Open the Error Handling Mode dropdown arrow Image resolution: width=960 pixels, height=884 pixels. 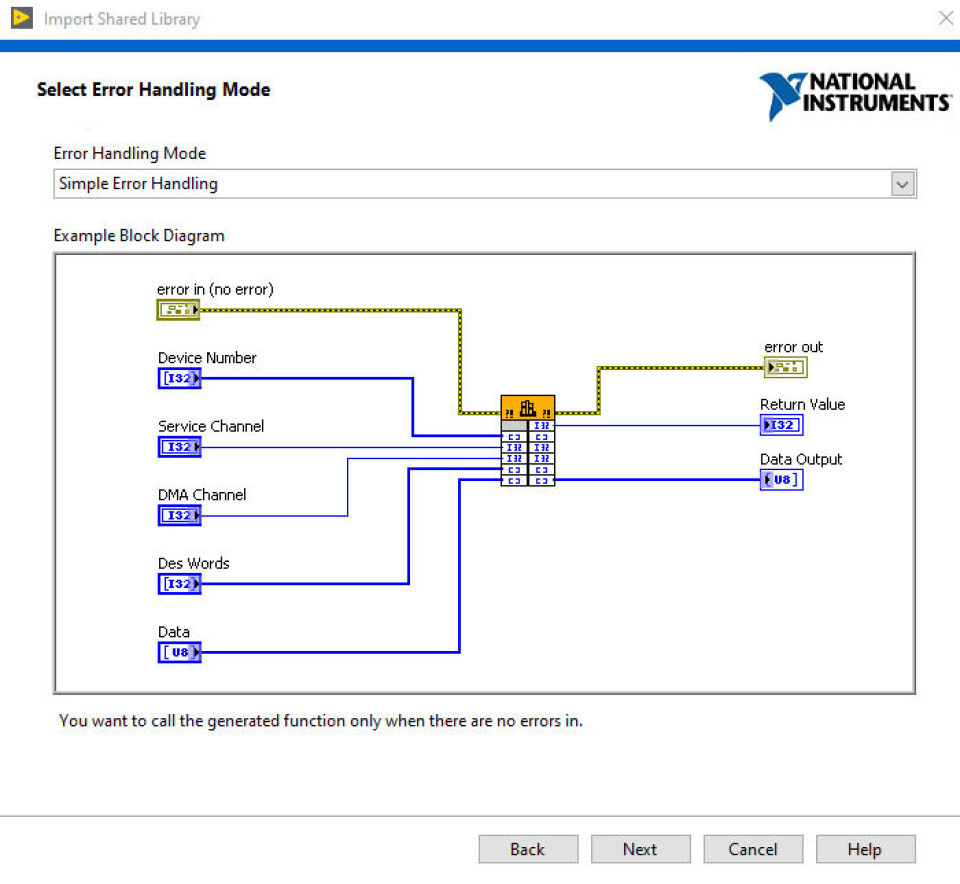[902, 184]
